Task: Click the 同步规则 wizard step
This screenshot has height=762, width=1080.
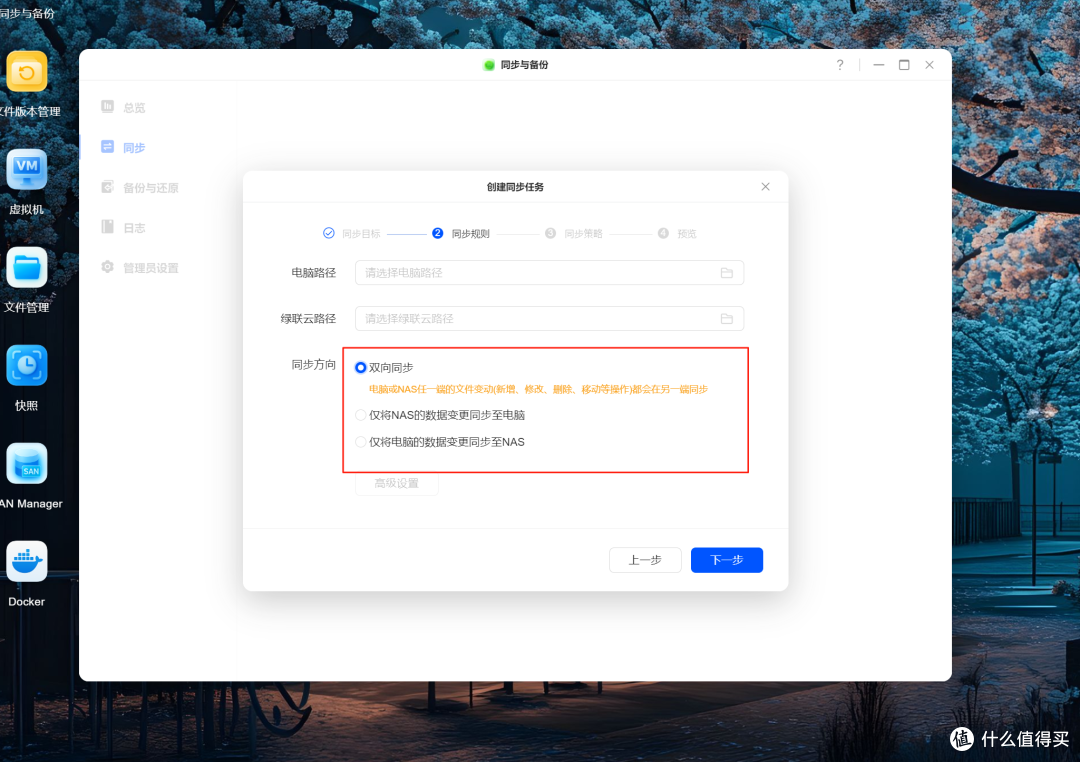Action: [461, 234]
